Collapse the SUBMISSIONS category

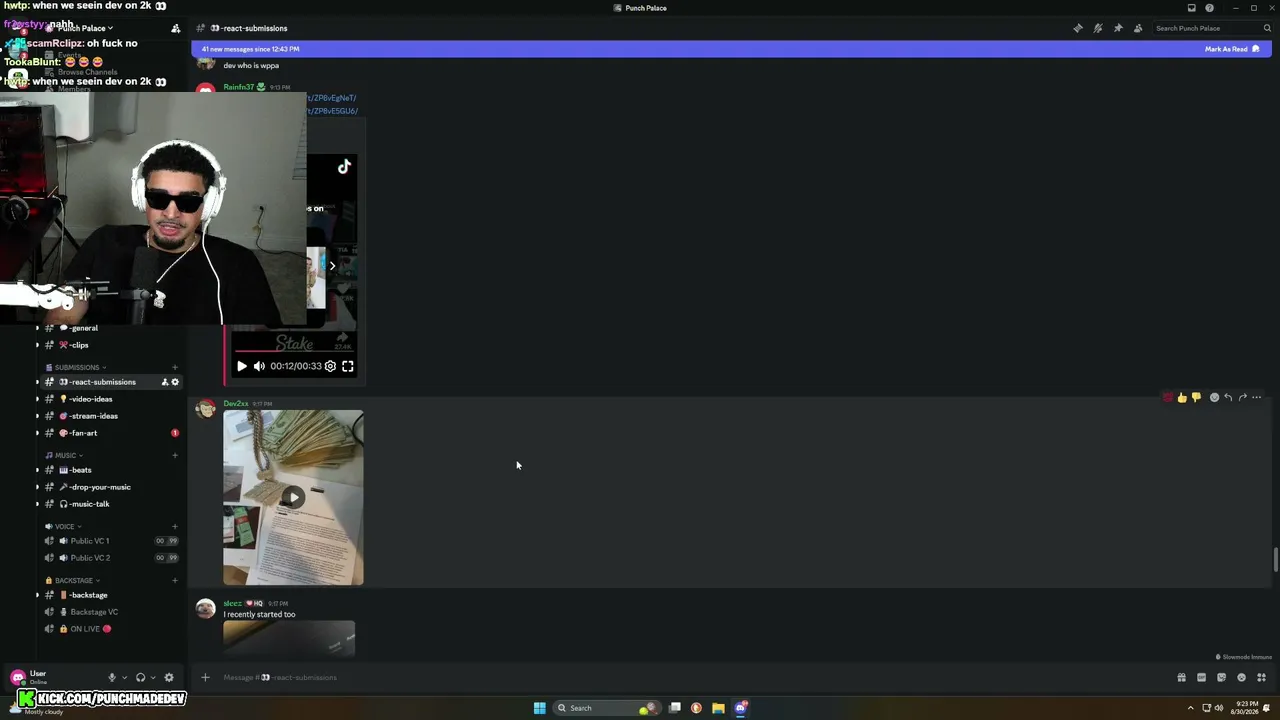pyautogui.click(x=77, y=367)
